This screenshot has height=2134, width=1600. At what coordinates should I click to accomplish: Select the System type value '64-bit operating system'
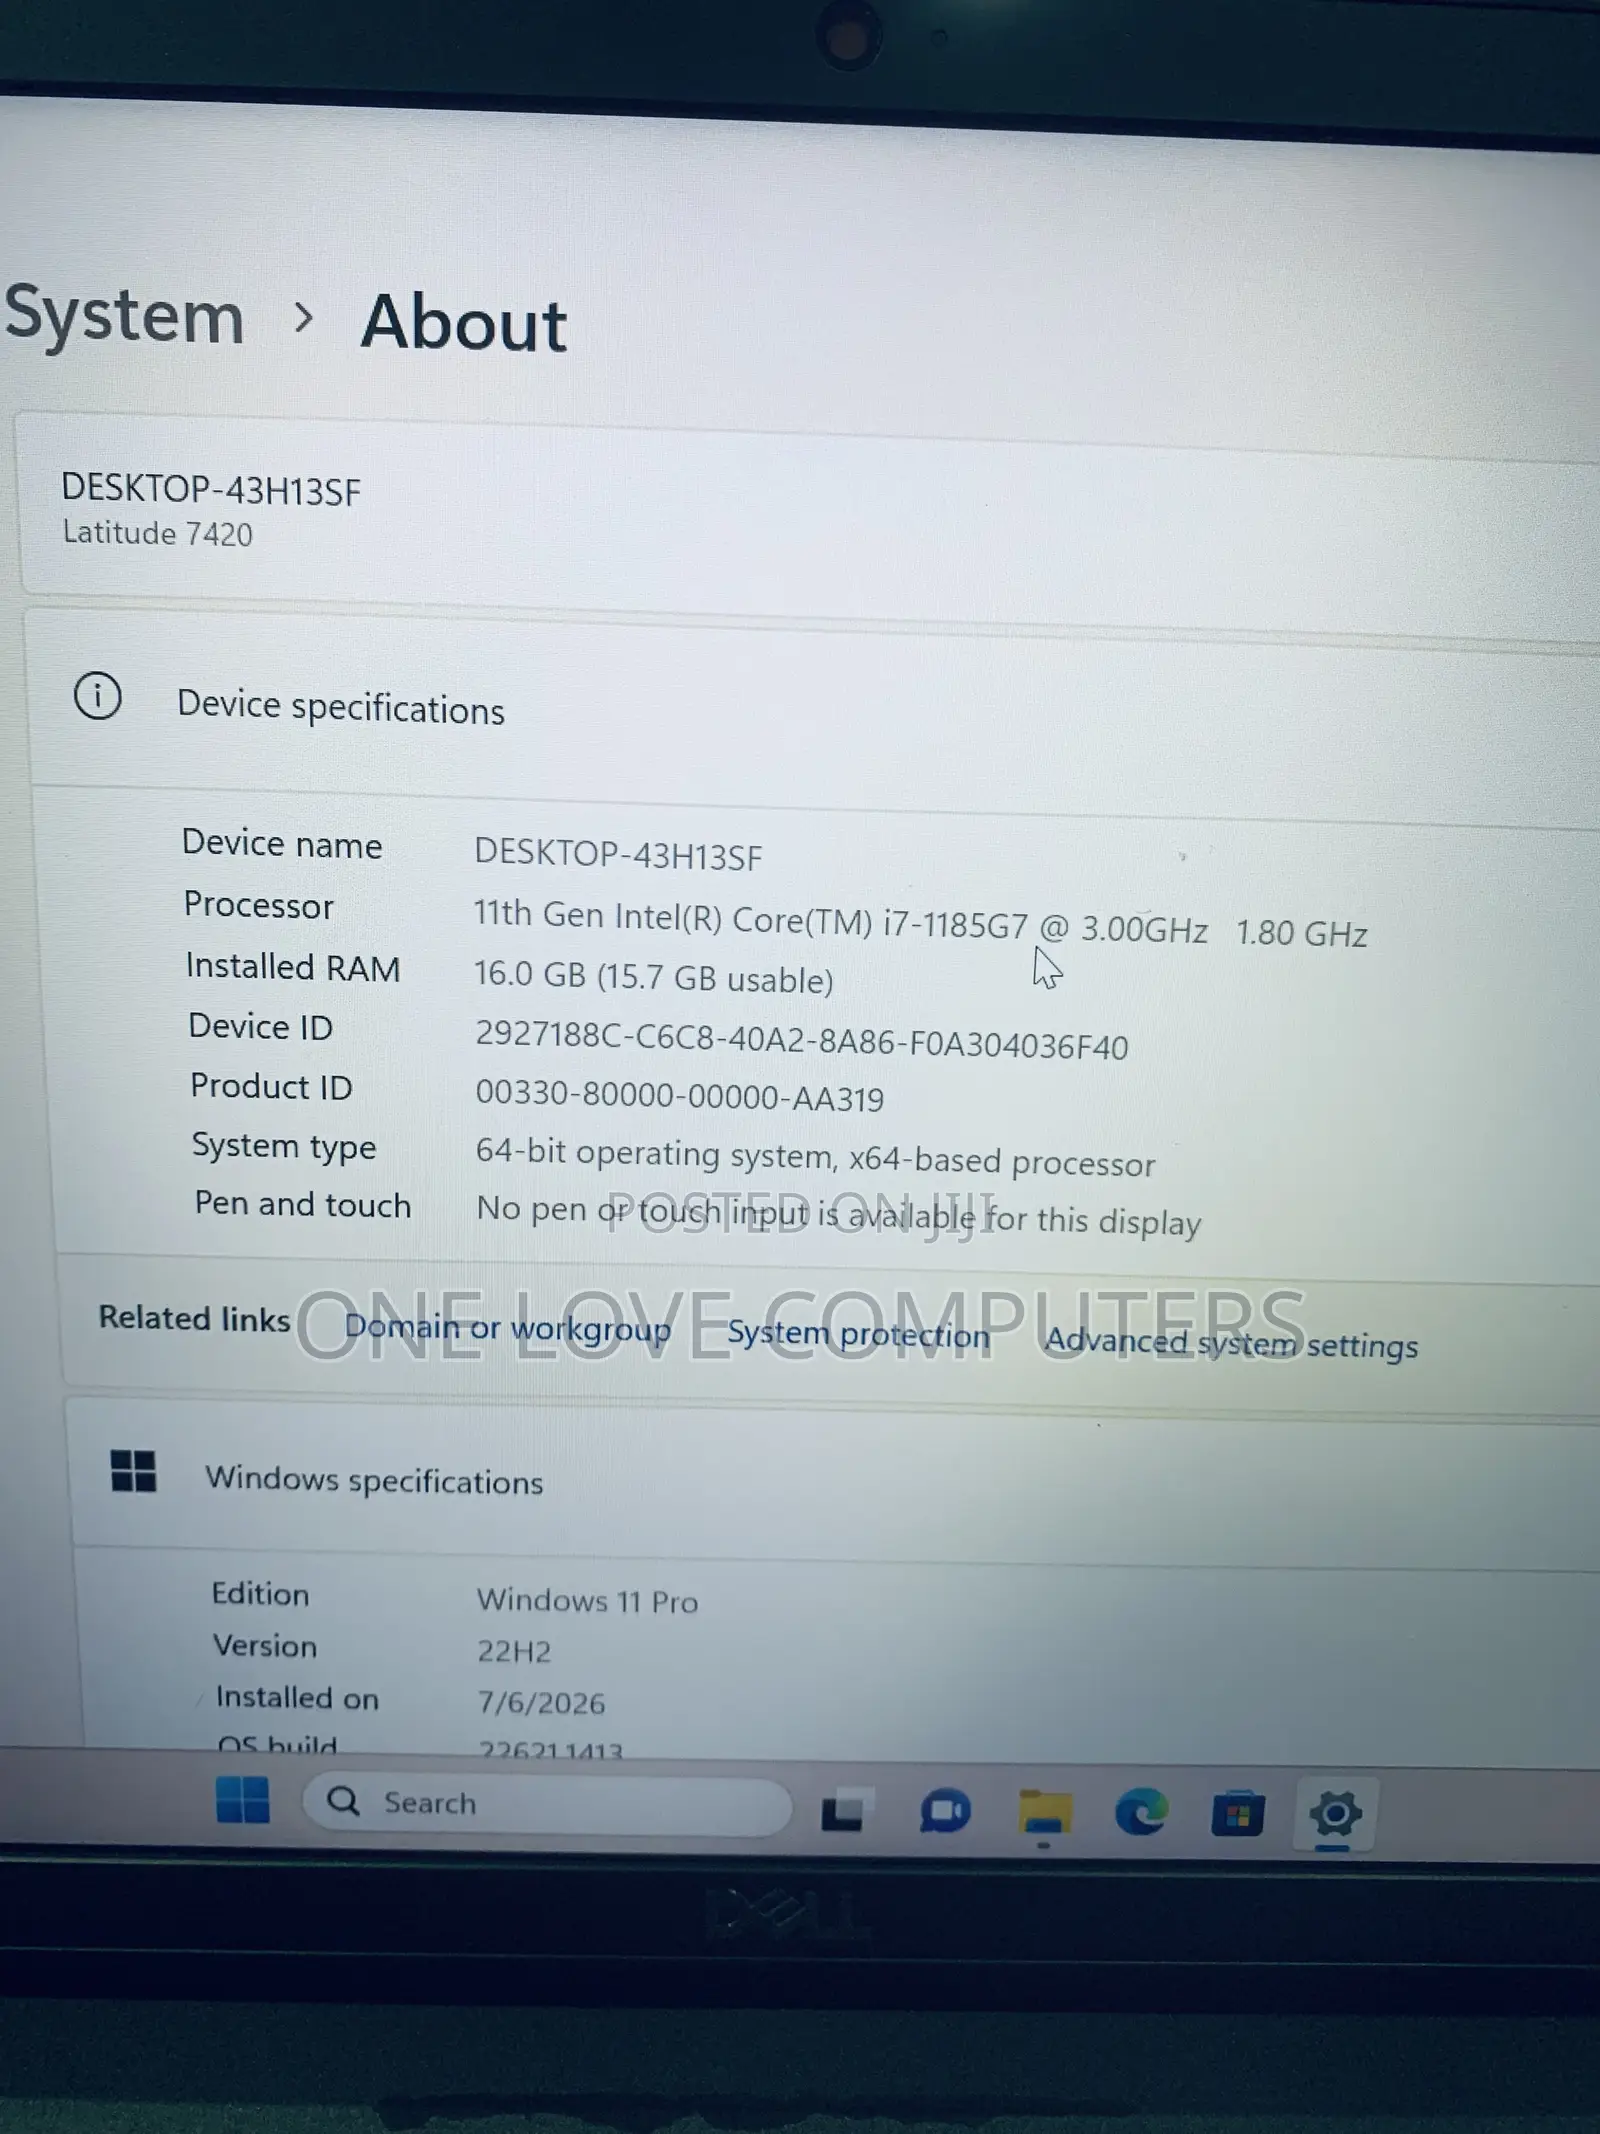click(655, 1154)
